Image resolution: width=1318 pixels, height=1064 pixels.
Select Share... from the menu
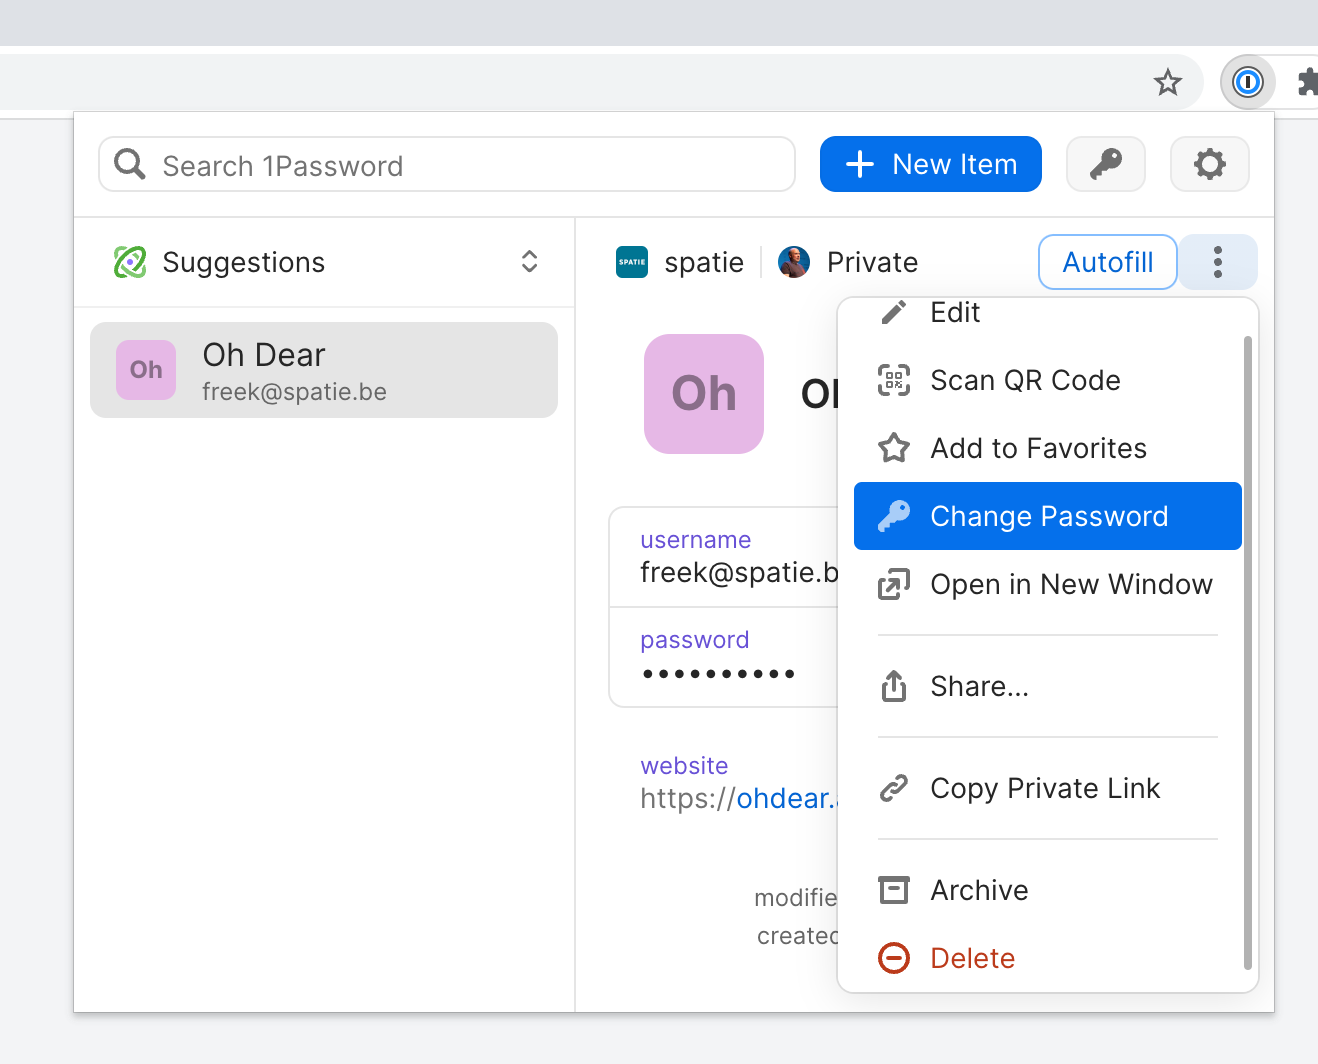[1048, 686]
